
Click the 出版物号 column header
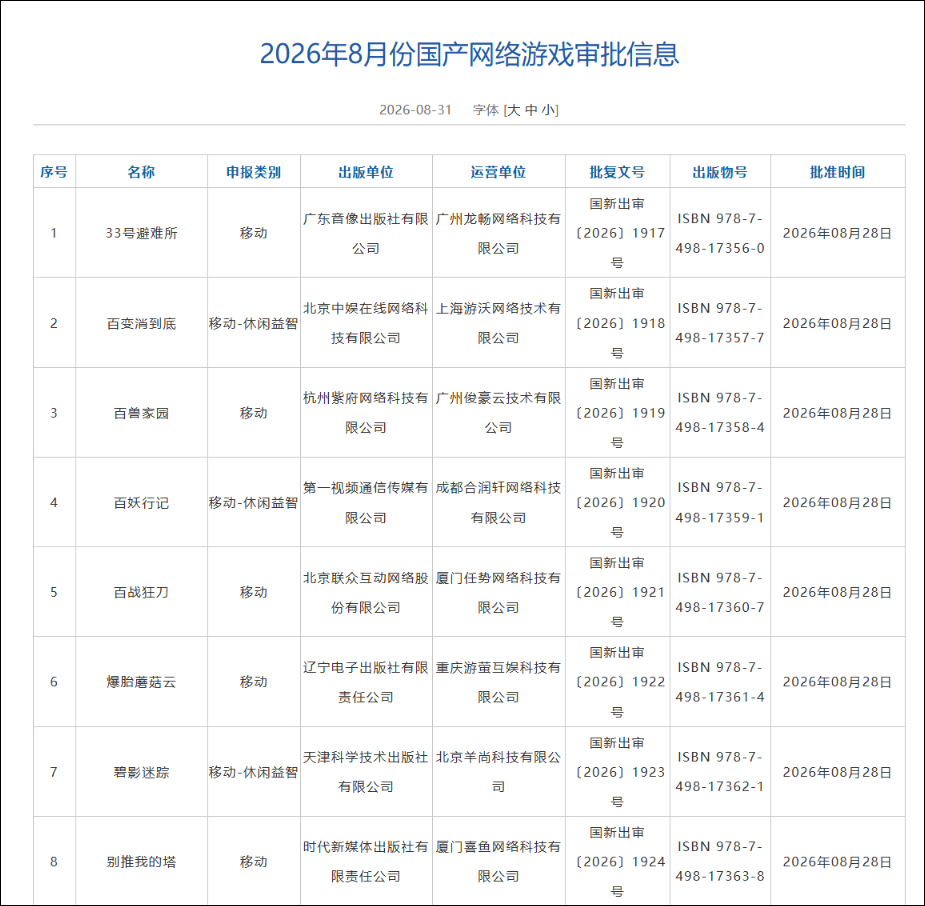click(x=720, y=172)
